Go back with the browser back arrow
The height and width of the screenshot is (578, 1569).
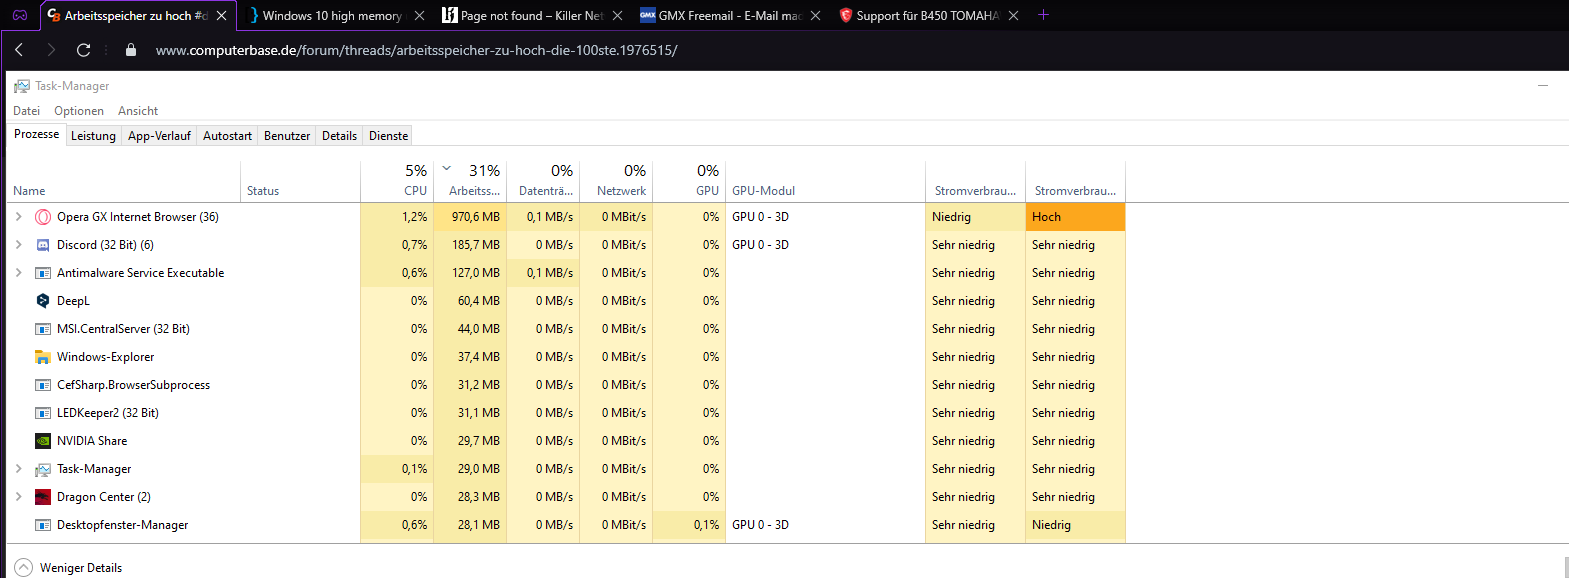(19, 50)
